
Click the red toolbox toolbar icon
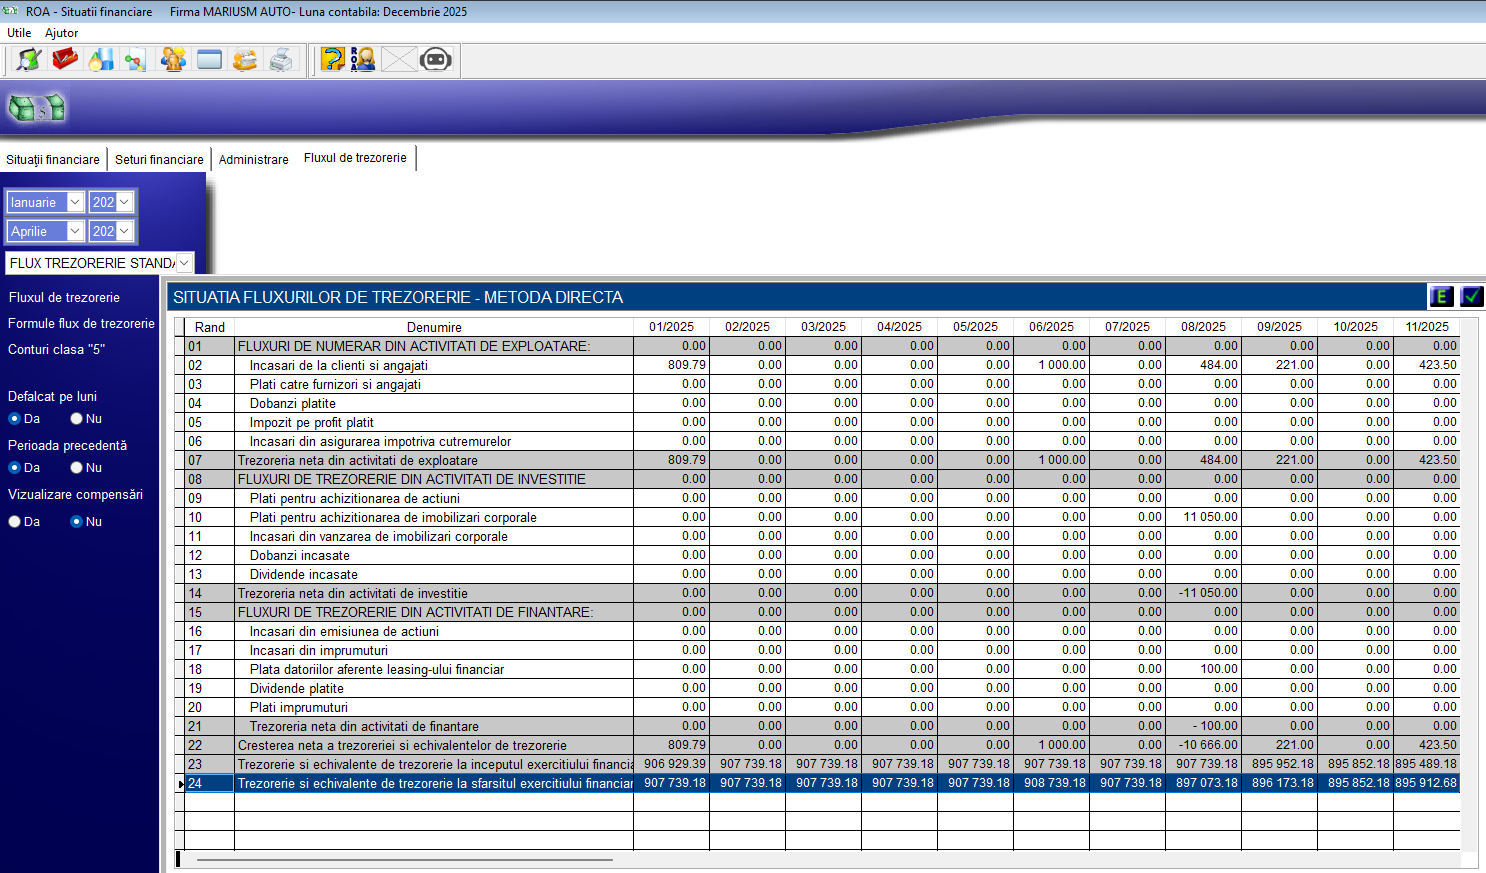65,60
